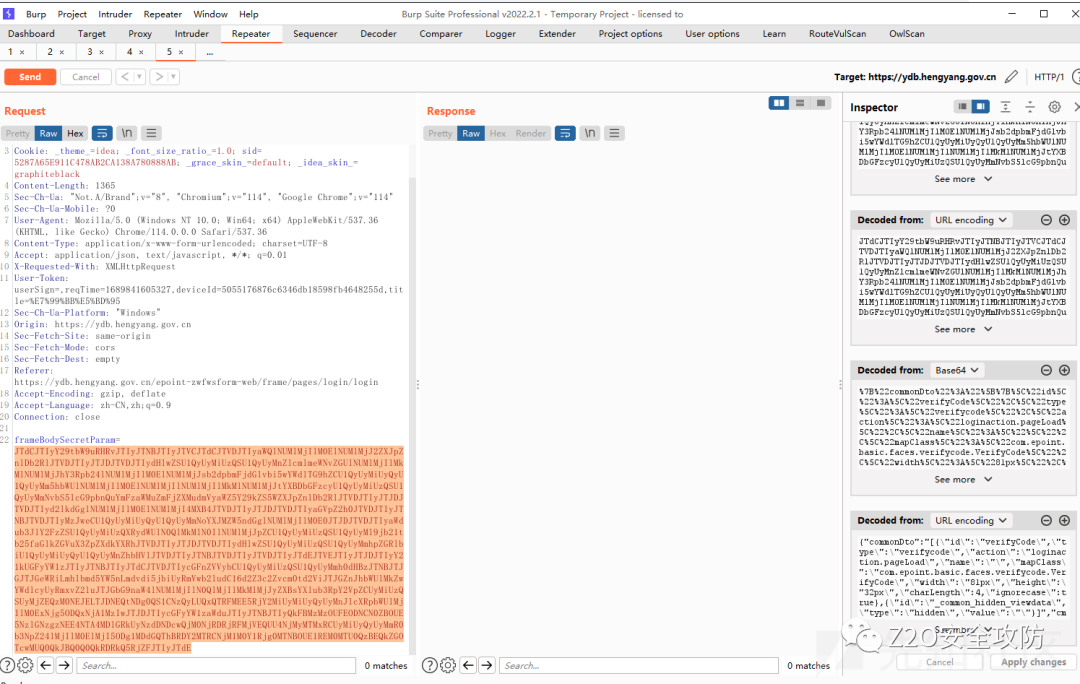Open Request search help icon

click(8, 665)
